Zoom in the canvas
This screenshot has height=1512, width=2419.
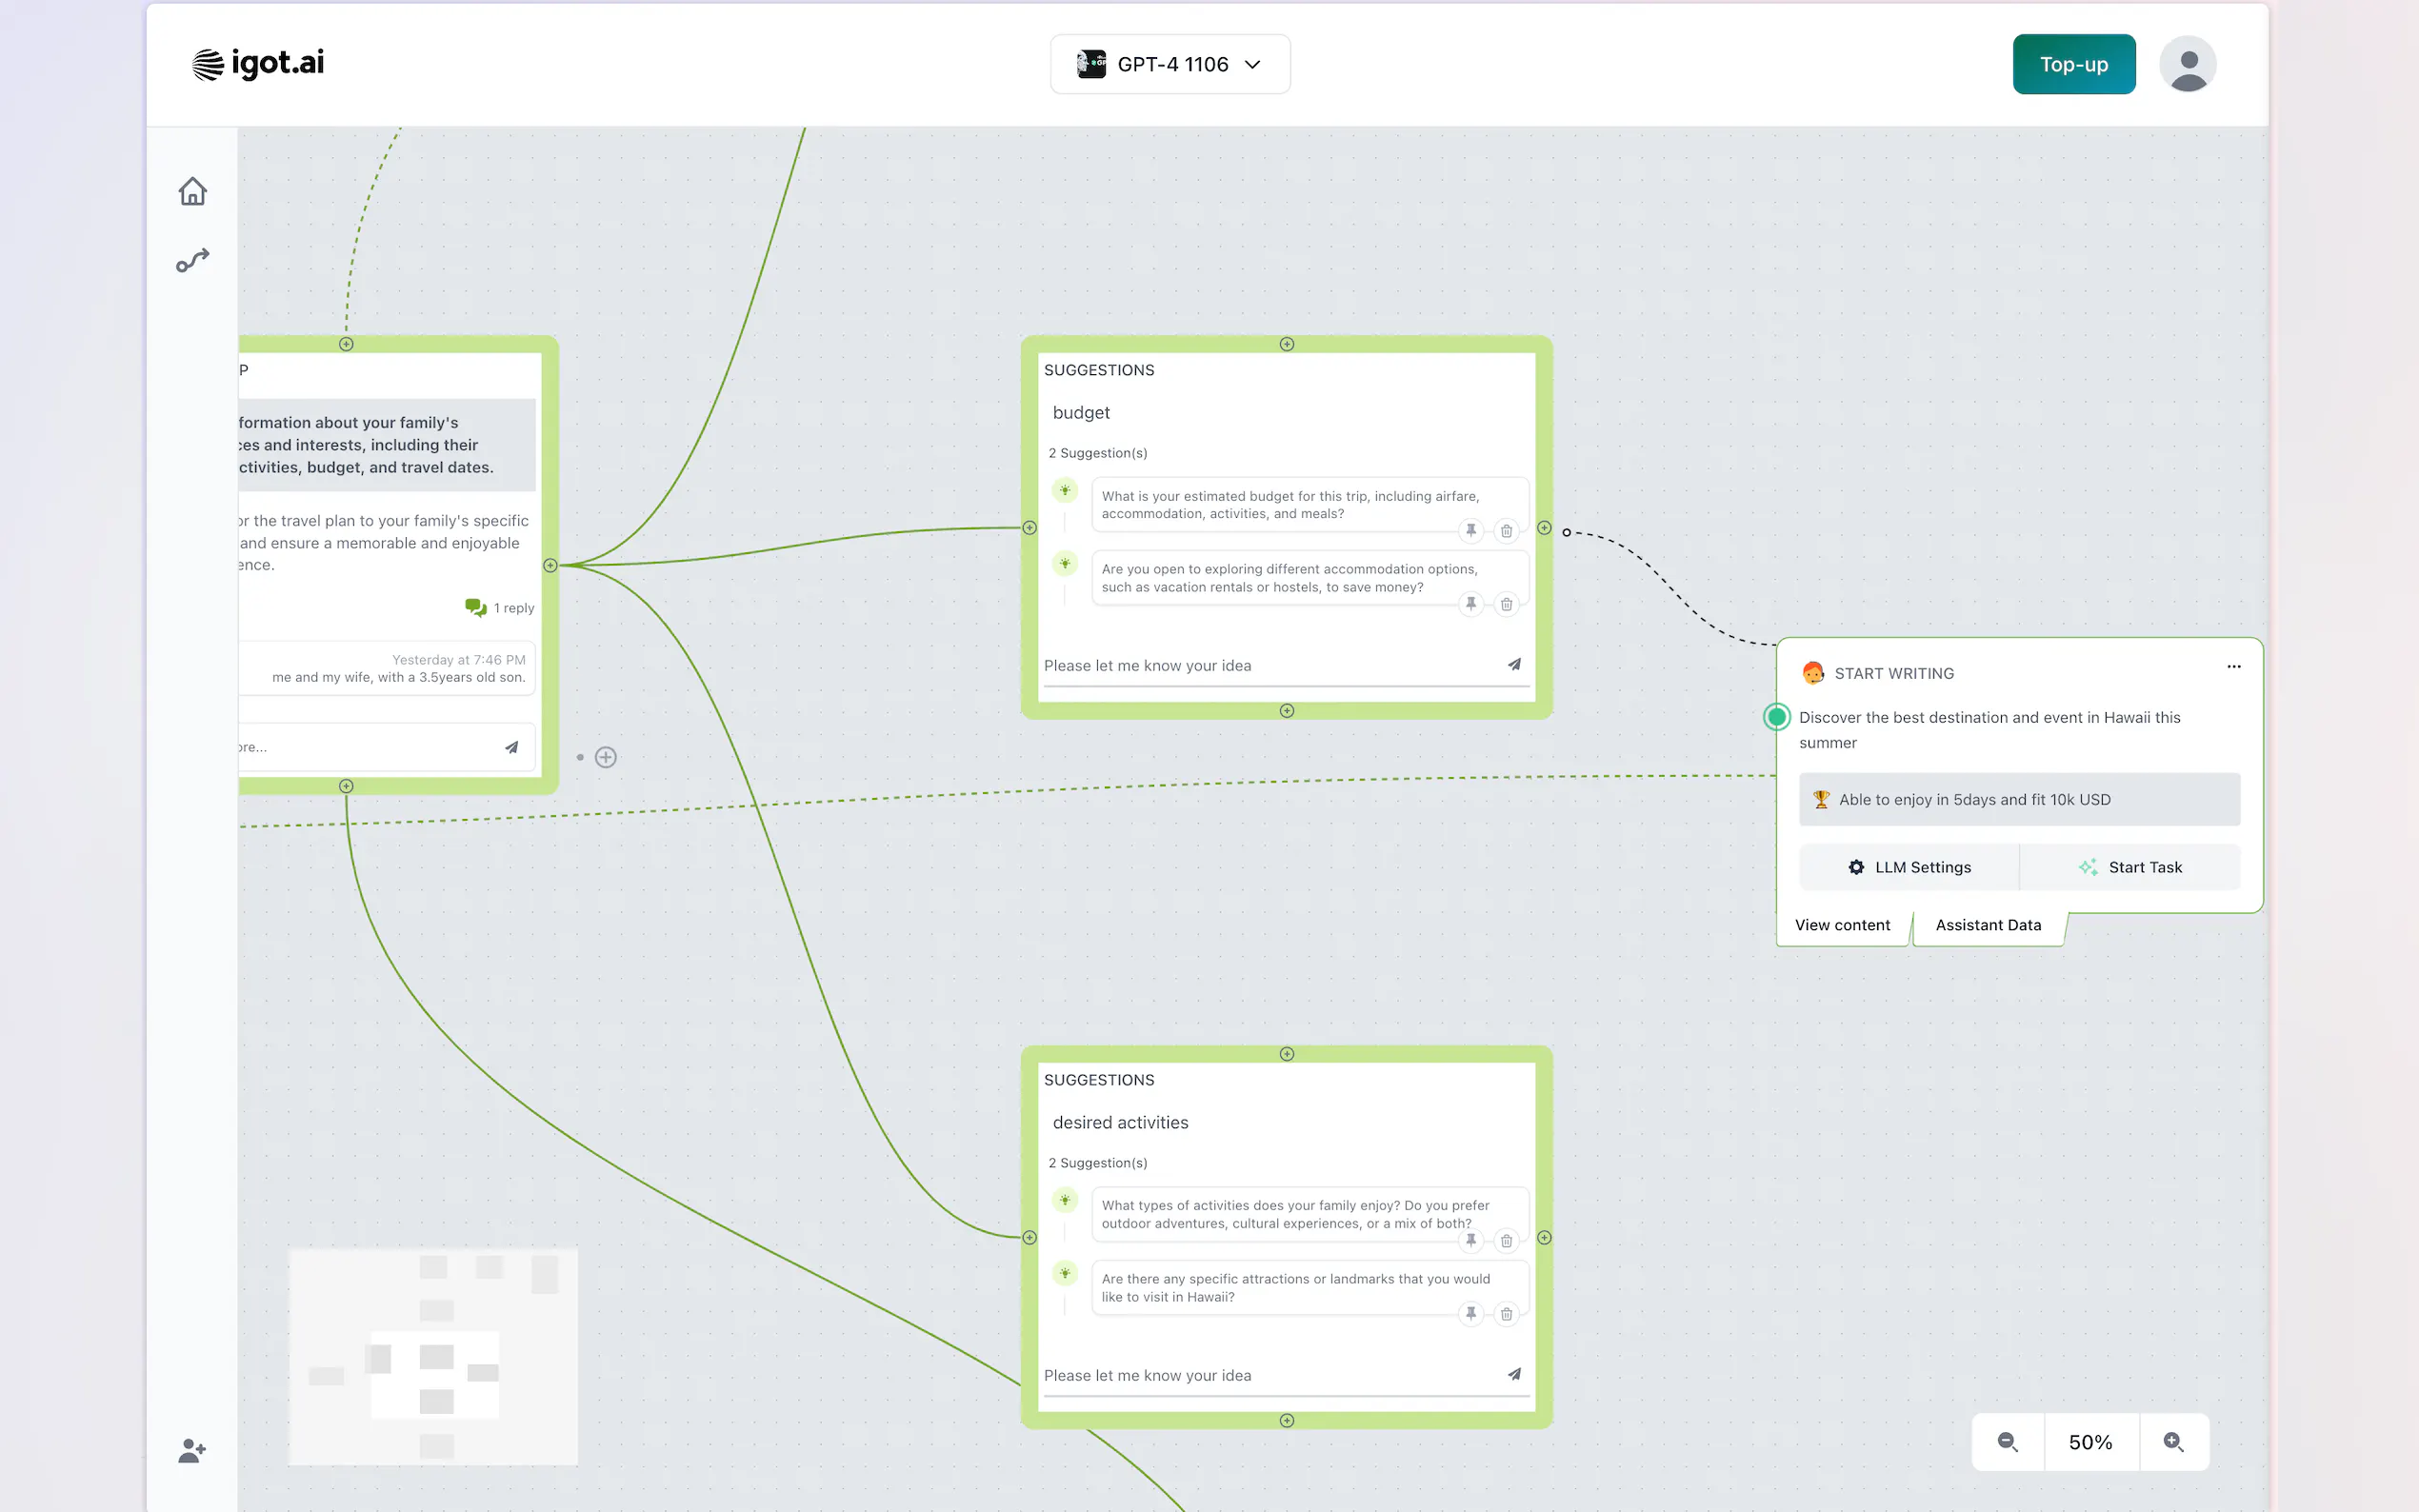pos(2173,1442)
